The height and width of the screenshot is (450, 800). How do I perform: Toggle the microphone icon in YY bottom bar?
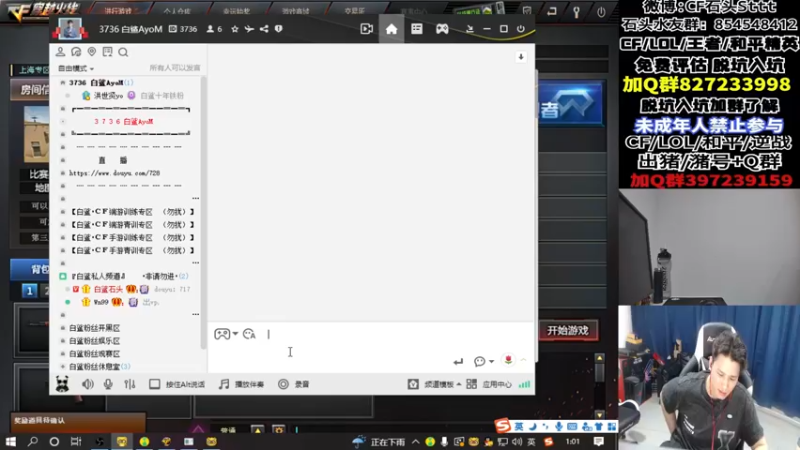pyautogui.click(x=108, y=384)
